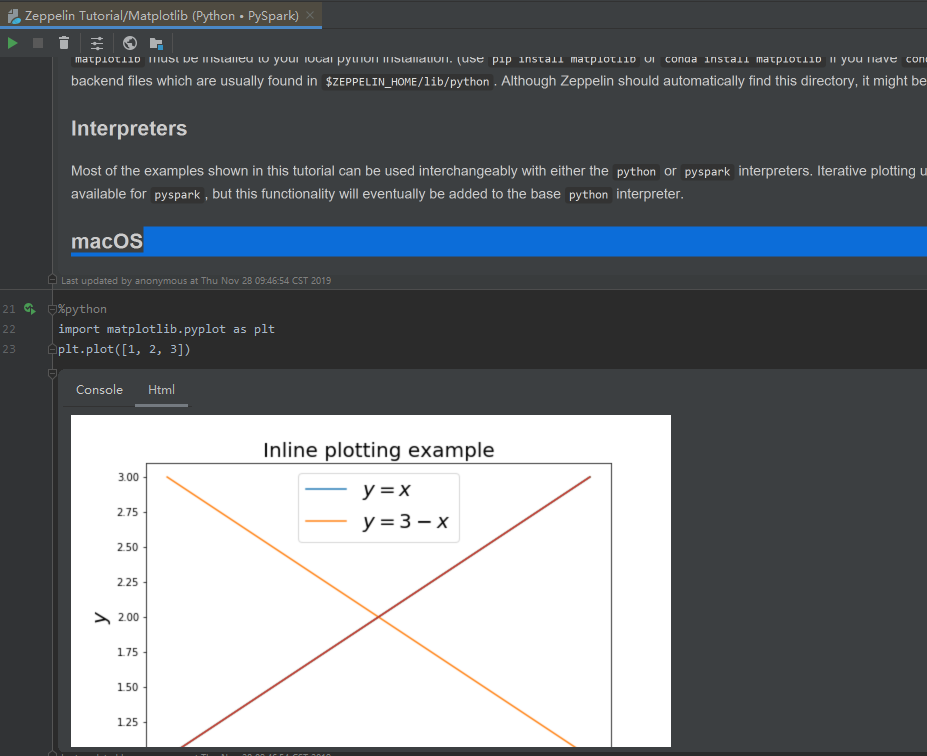This screenshot has height=756, width=927.
Task: Select the Zeppelin Tutorial/Matplotlib editor tab
Action: pos(160,15)
